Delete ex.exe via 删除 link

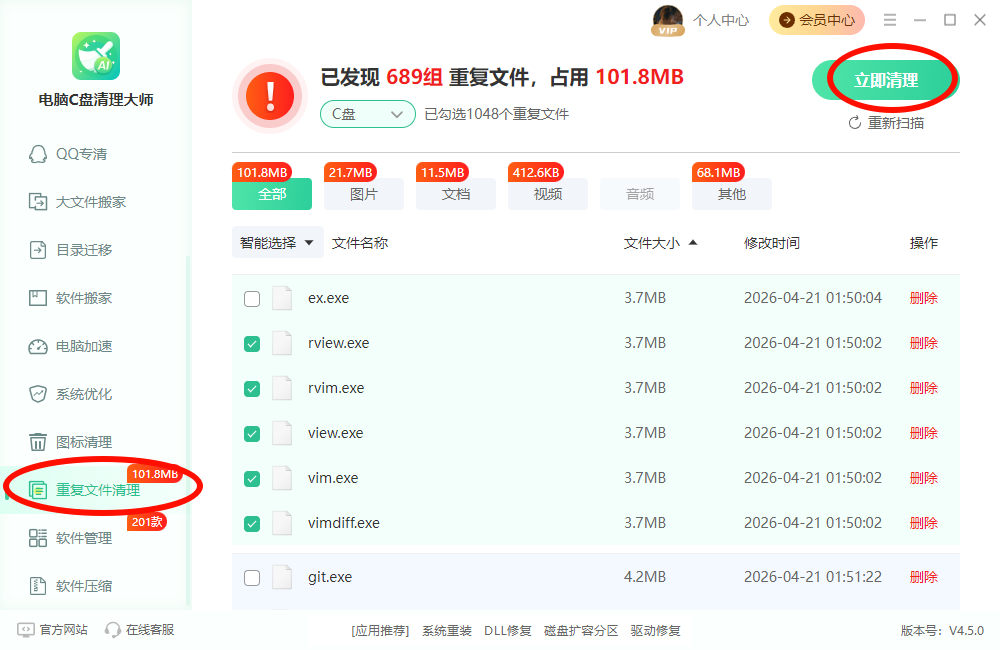[923, 298]
